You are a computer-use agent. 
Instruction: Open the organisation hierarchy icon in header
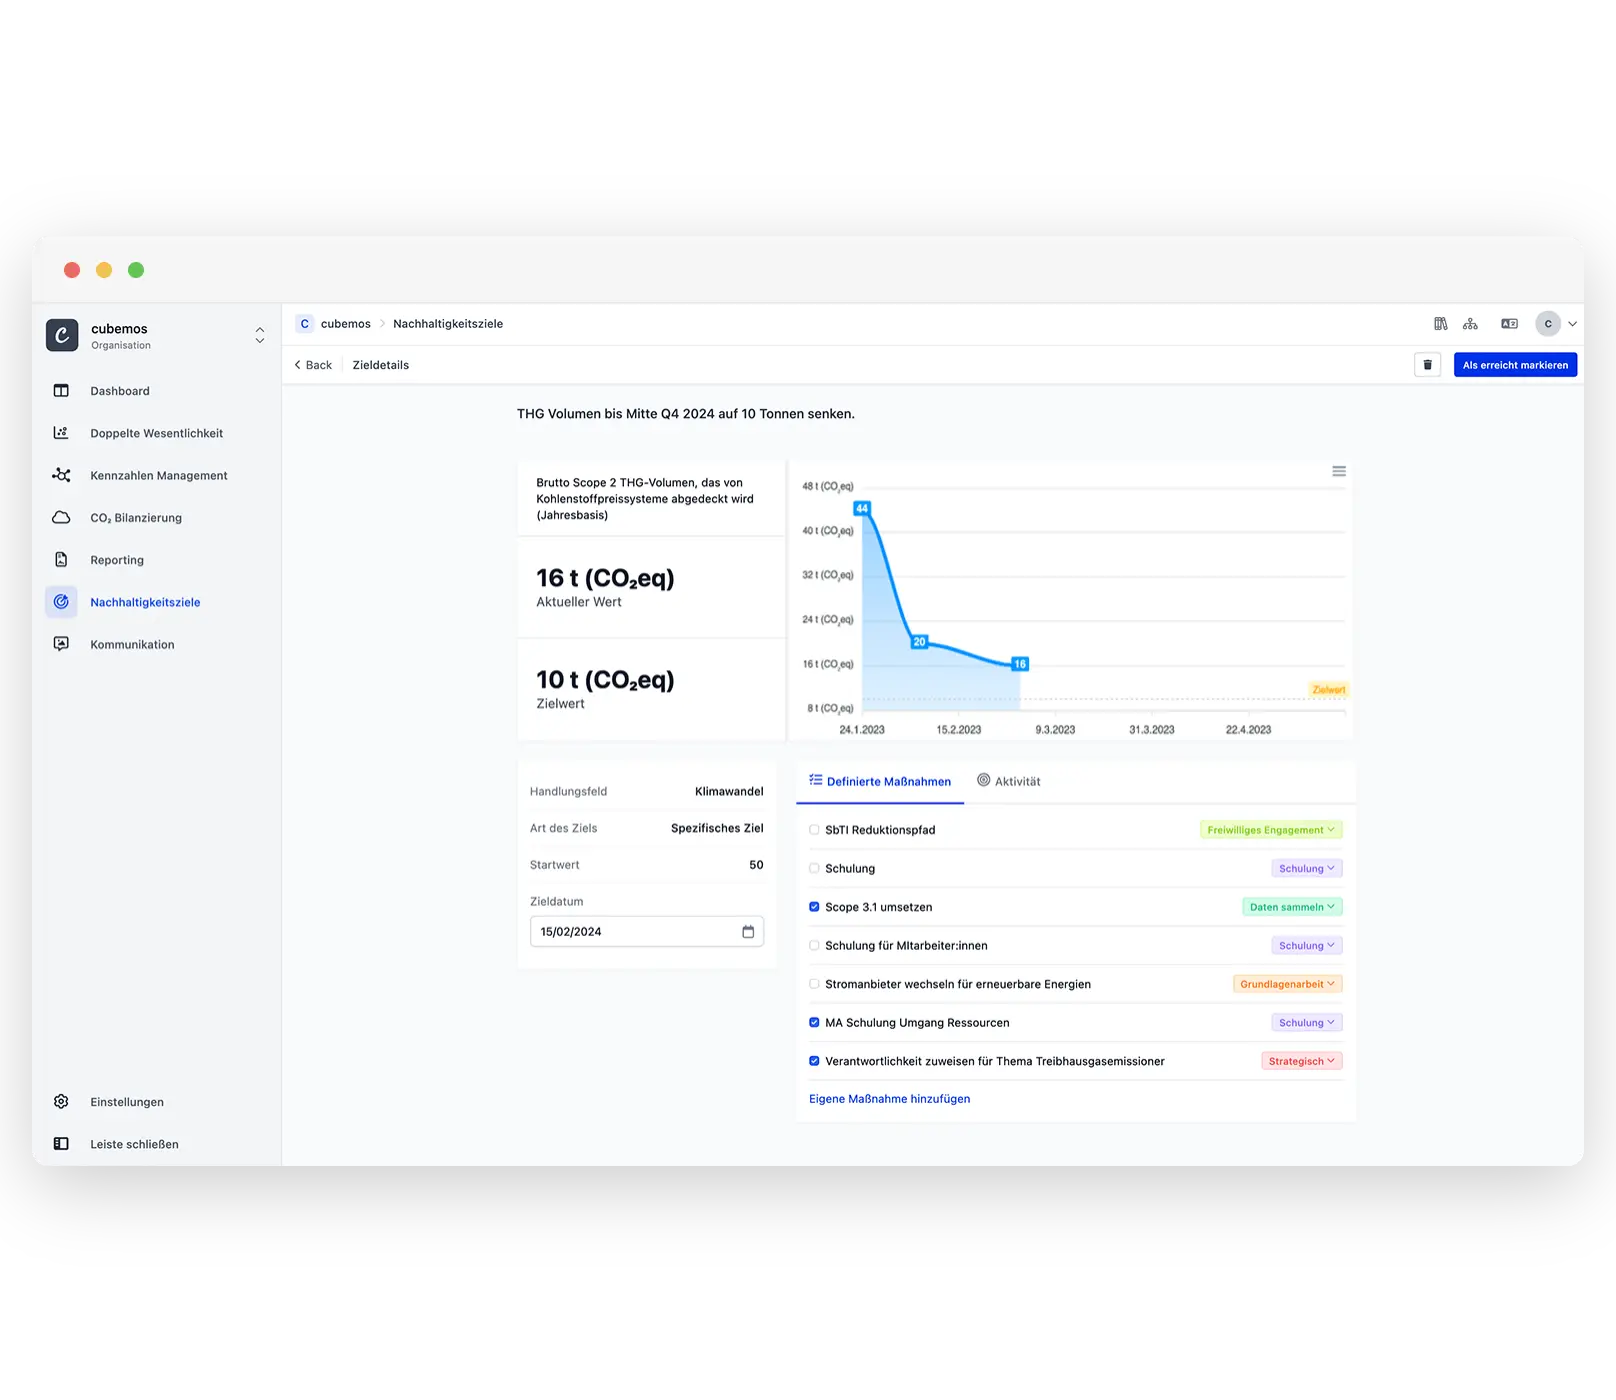(x=1470, y=324)
